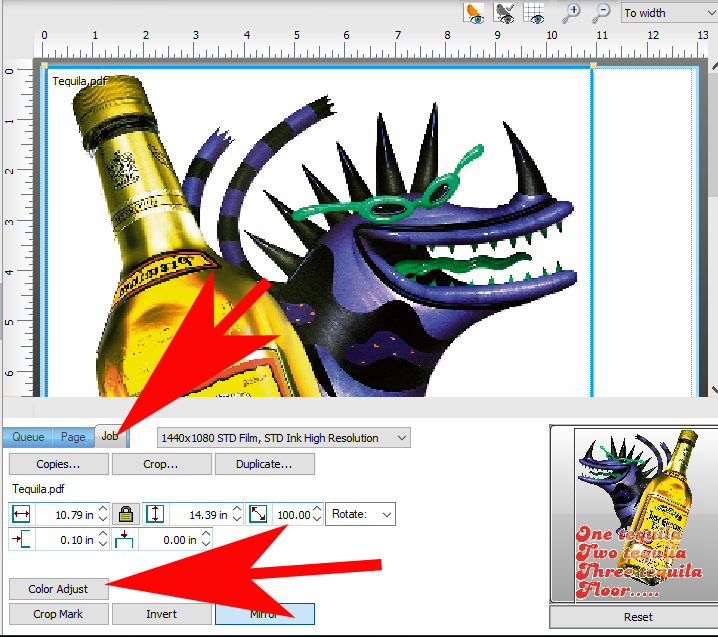Click the left margin offset icon
Screen dimensions: 718x637
[x=22, y=539]
